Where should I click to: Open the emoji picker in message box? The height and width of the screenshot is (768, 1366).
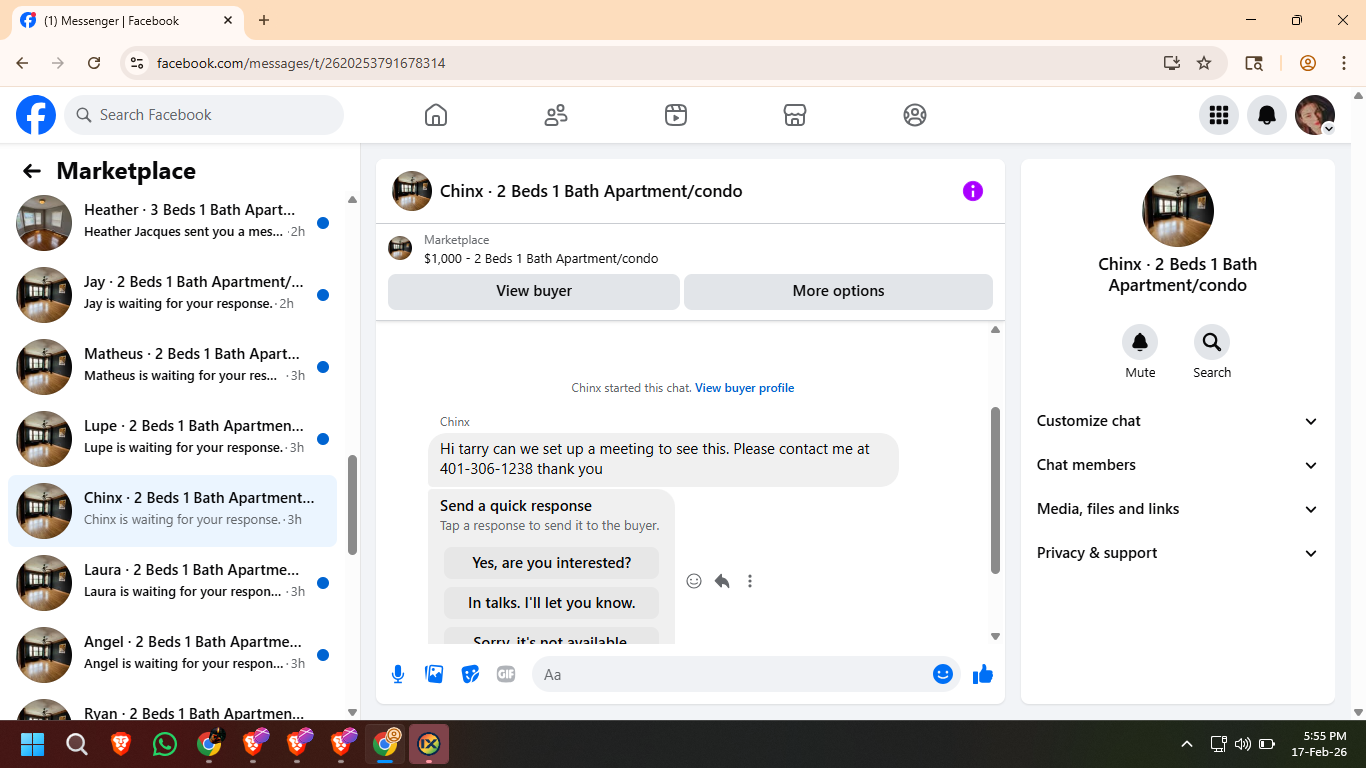[x=942, y=674]
